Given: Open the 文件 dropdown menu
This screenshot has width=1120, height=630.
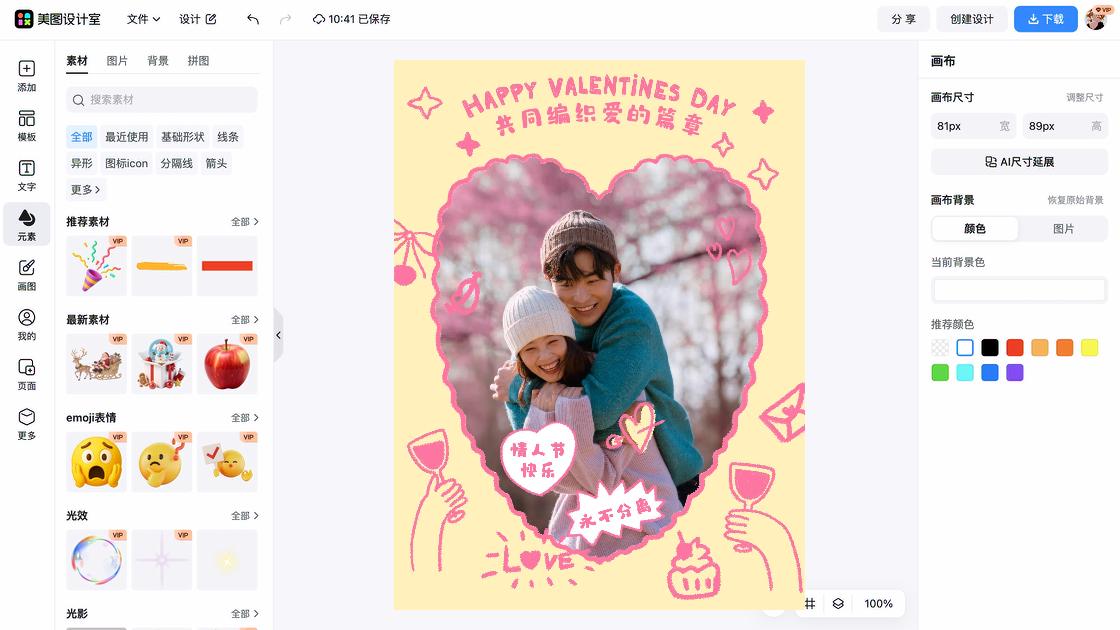Looking at the screenshot, I should (143, 19).
